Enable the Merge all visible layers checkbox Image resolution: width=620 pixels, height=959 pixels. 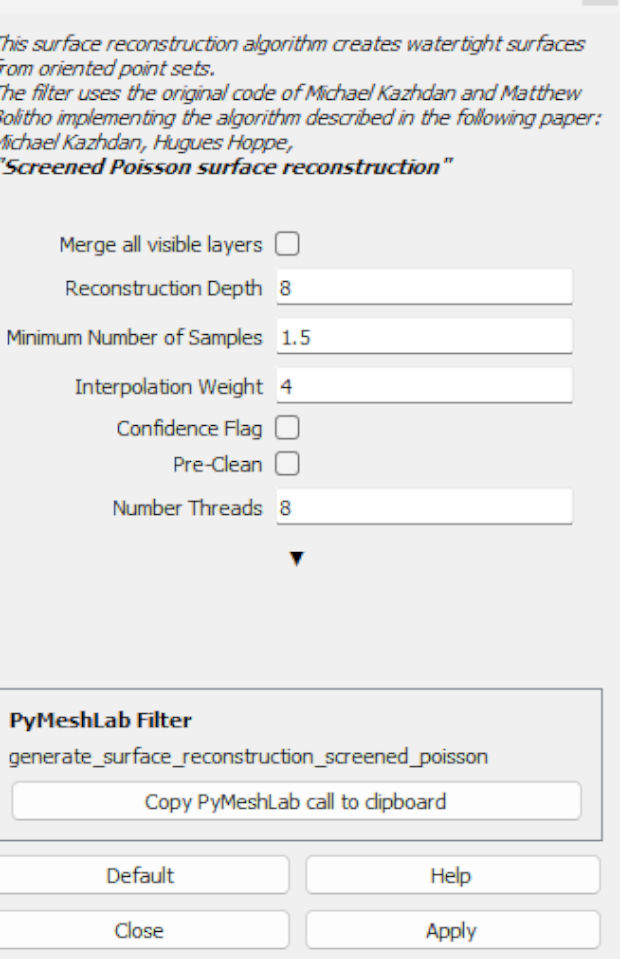288,244
